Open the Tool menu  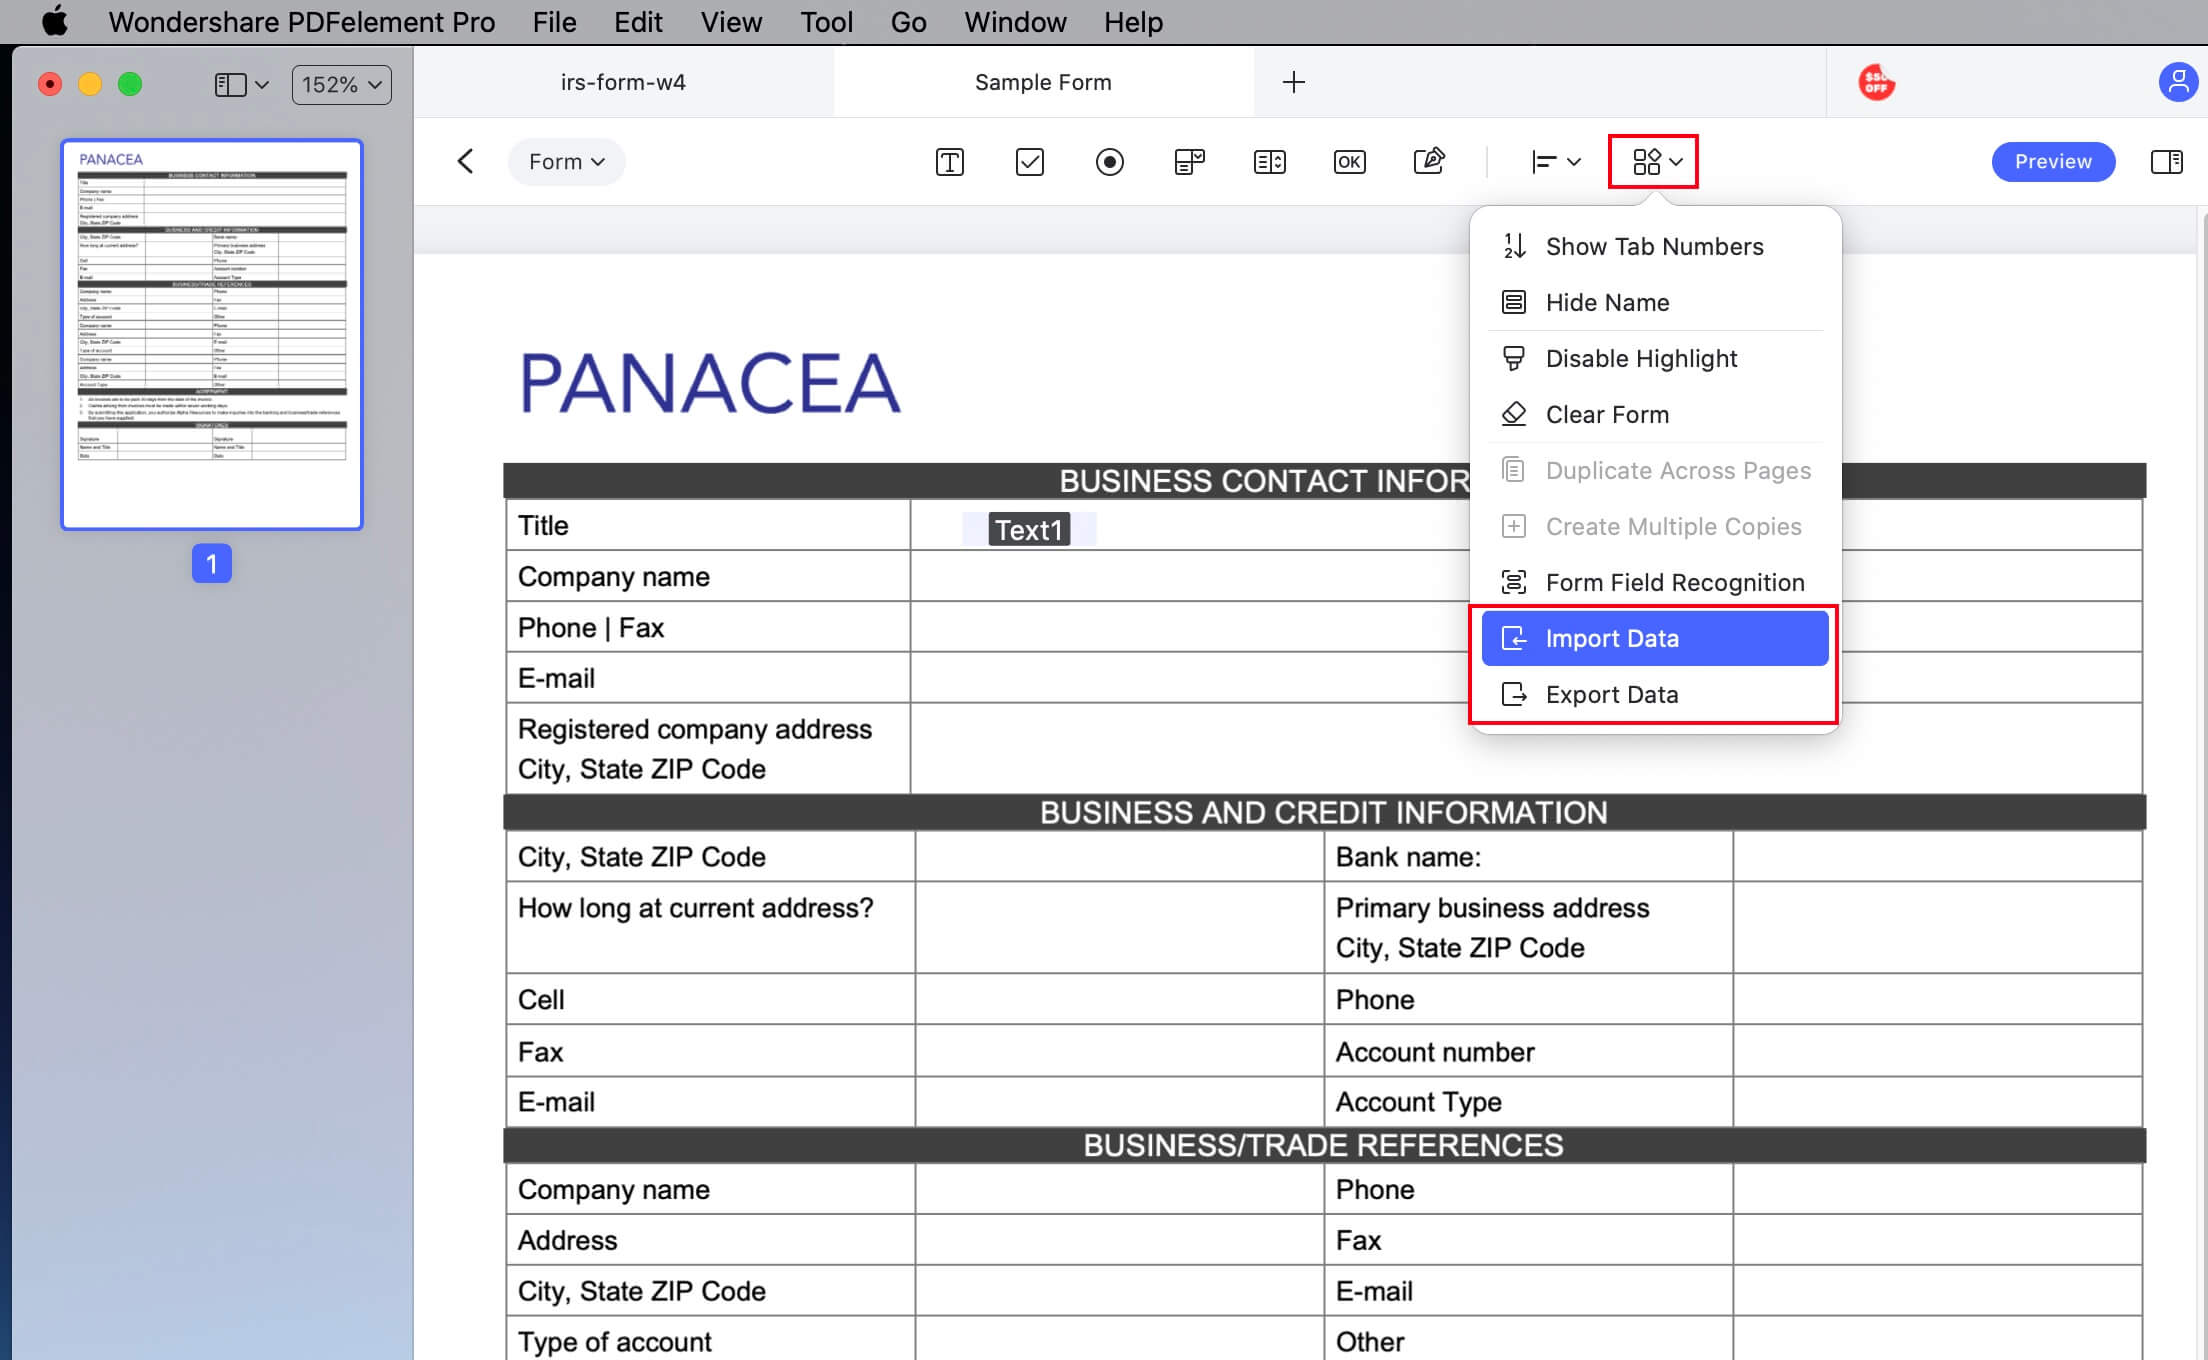tap(826, 22)
